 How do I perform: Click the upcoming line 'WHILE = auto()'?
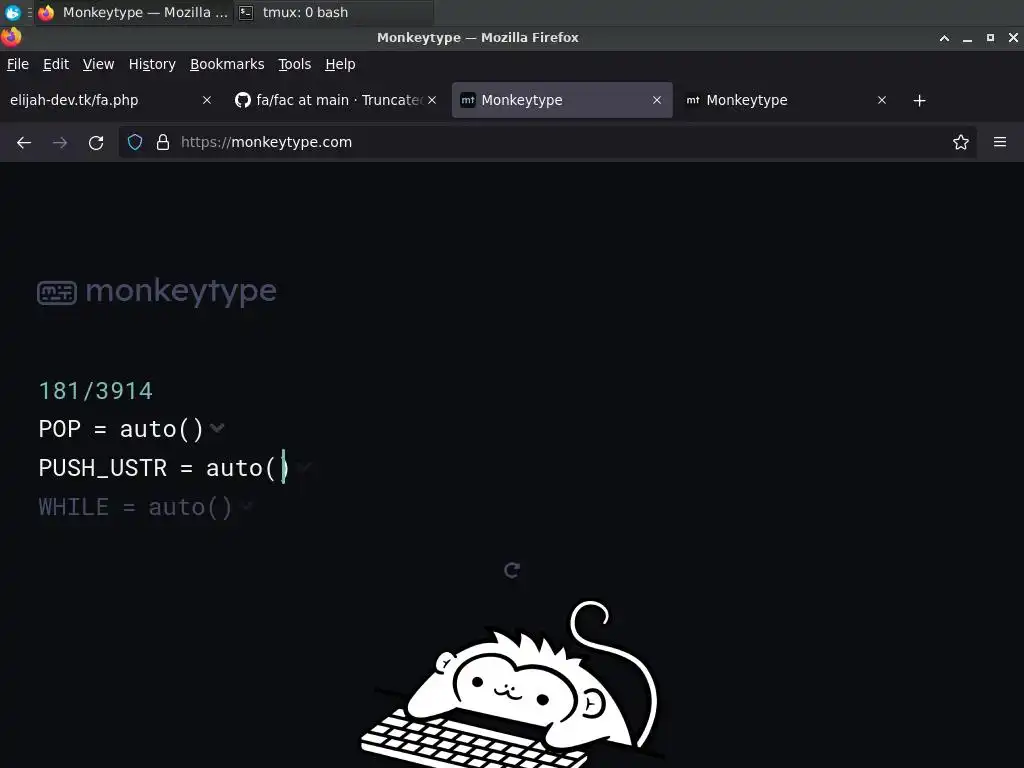point(135,507)
